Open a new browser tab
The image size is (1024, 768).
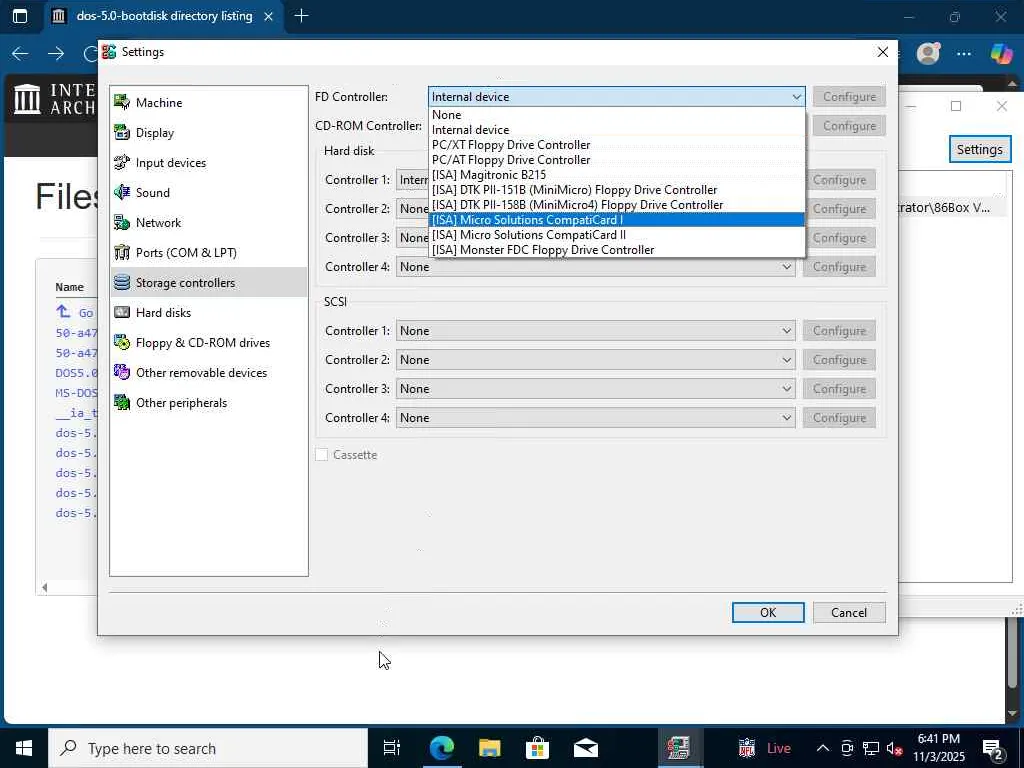click(302, 16)
